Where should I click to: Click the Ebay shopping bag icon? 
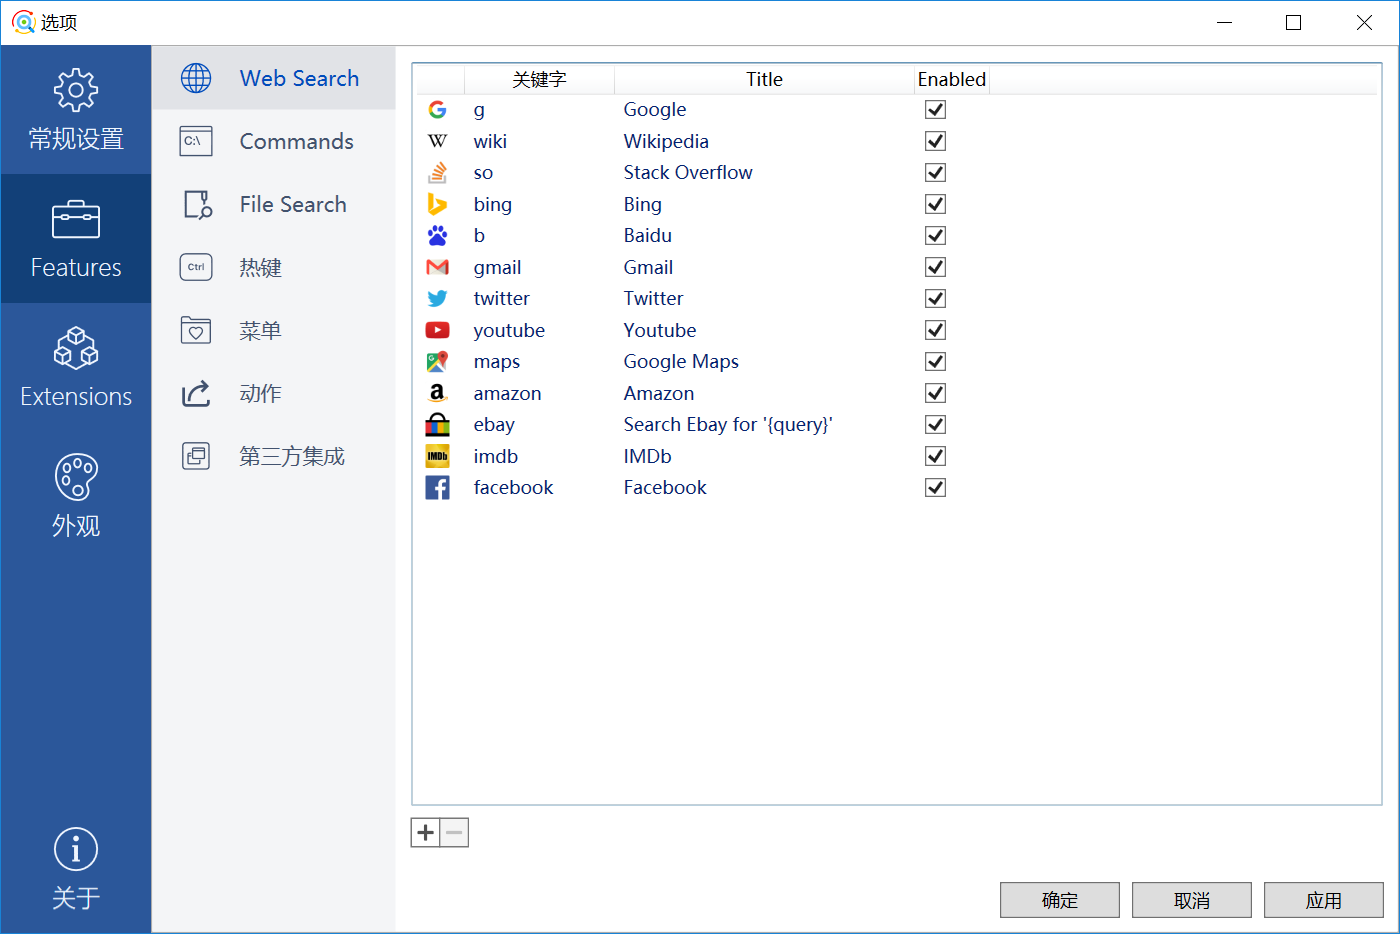tap(437, 424)
